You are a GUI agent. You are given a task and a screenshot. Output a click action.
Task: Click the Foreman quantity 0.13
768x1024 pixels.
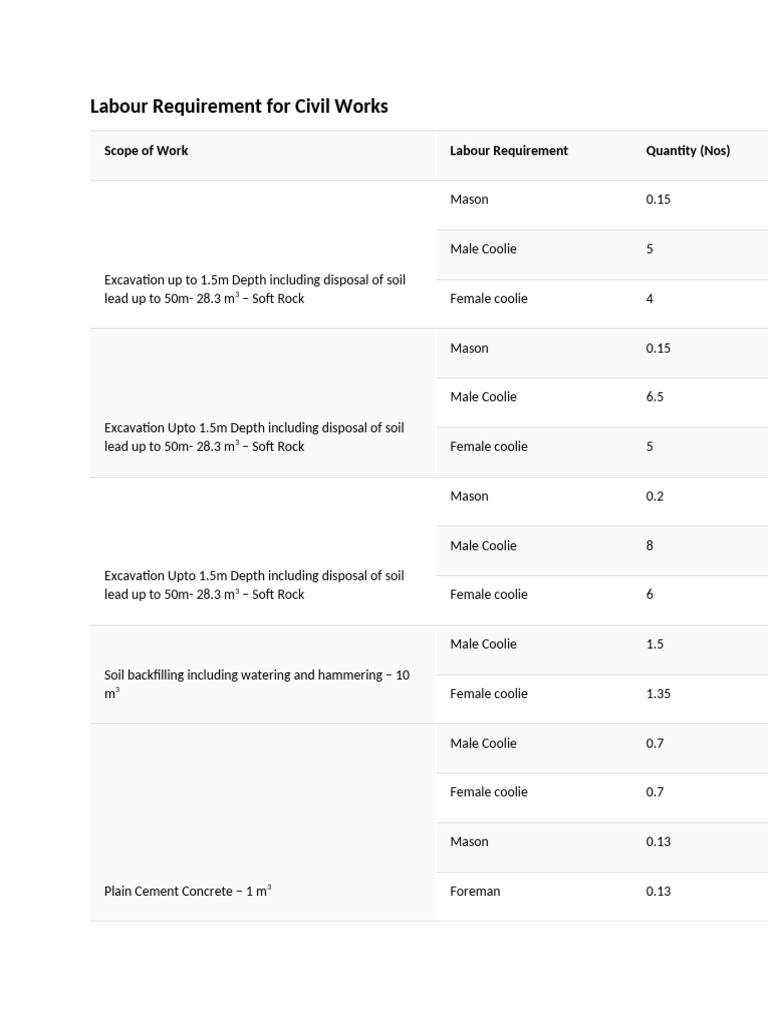pyautogui.click(x=658, y=892)
